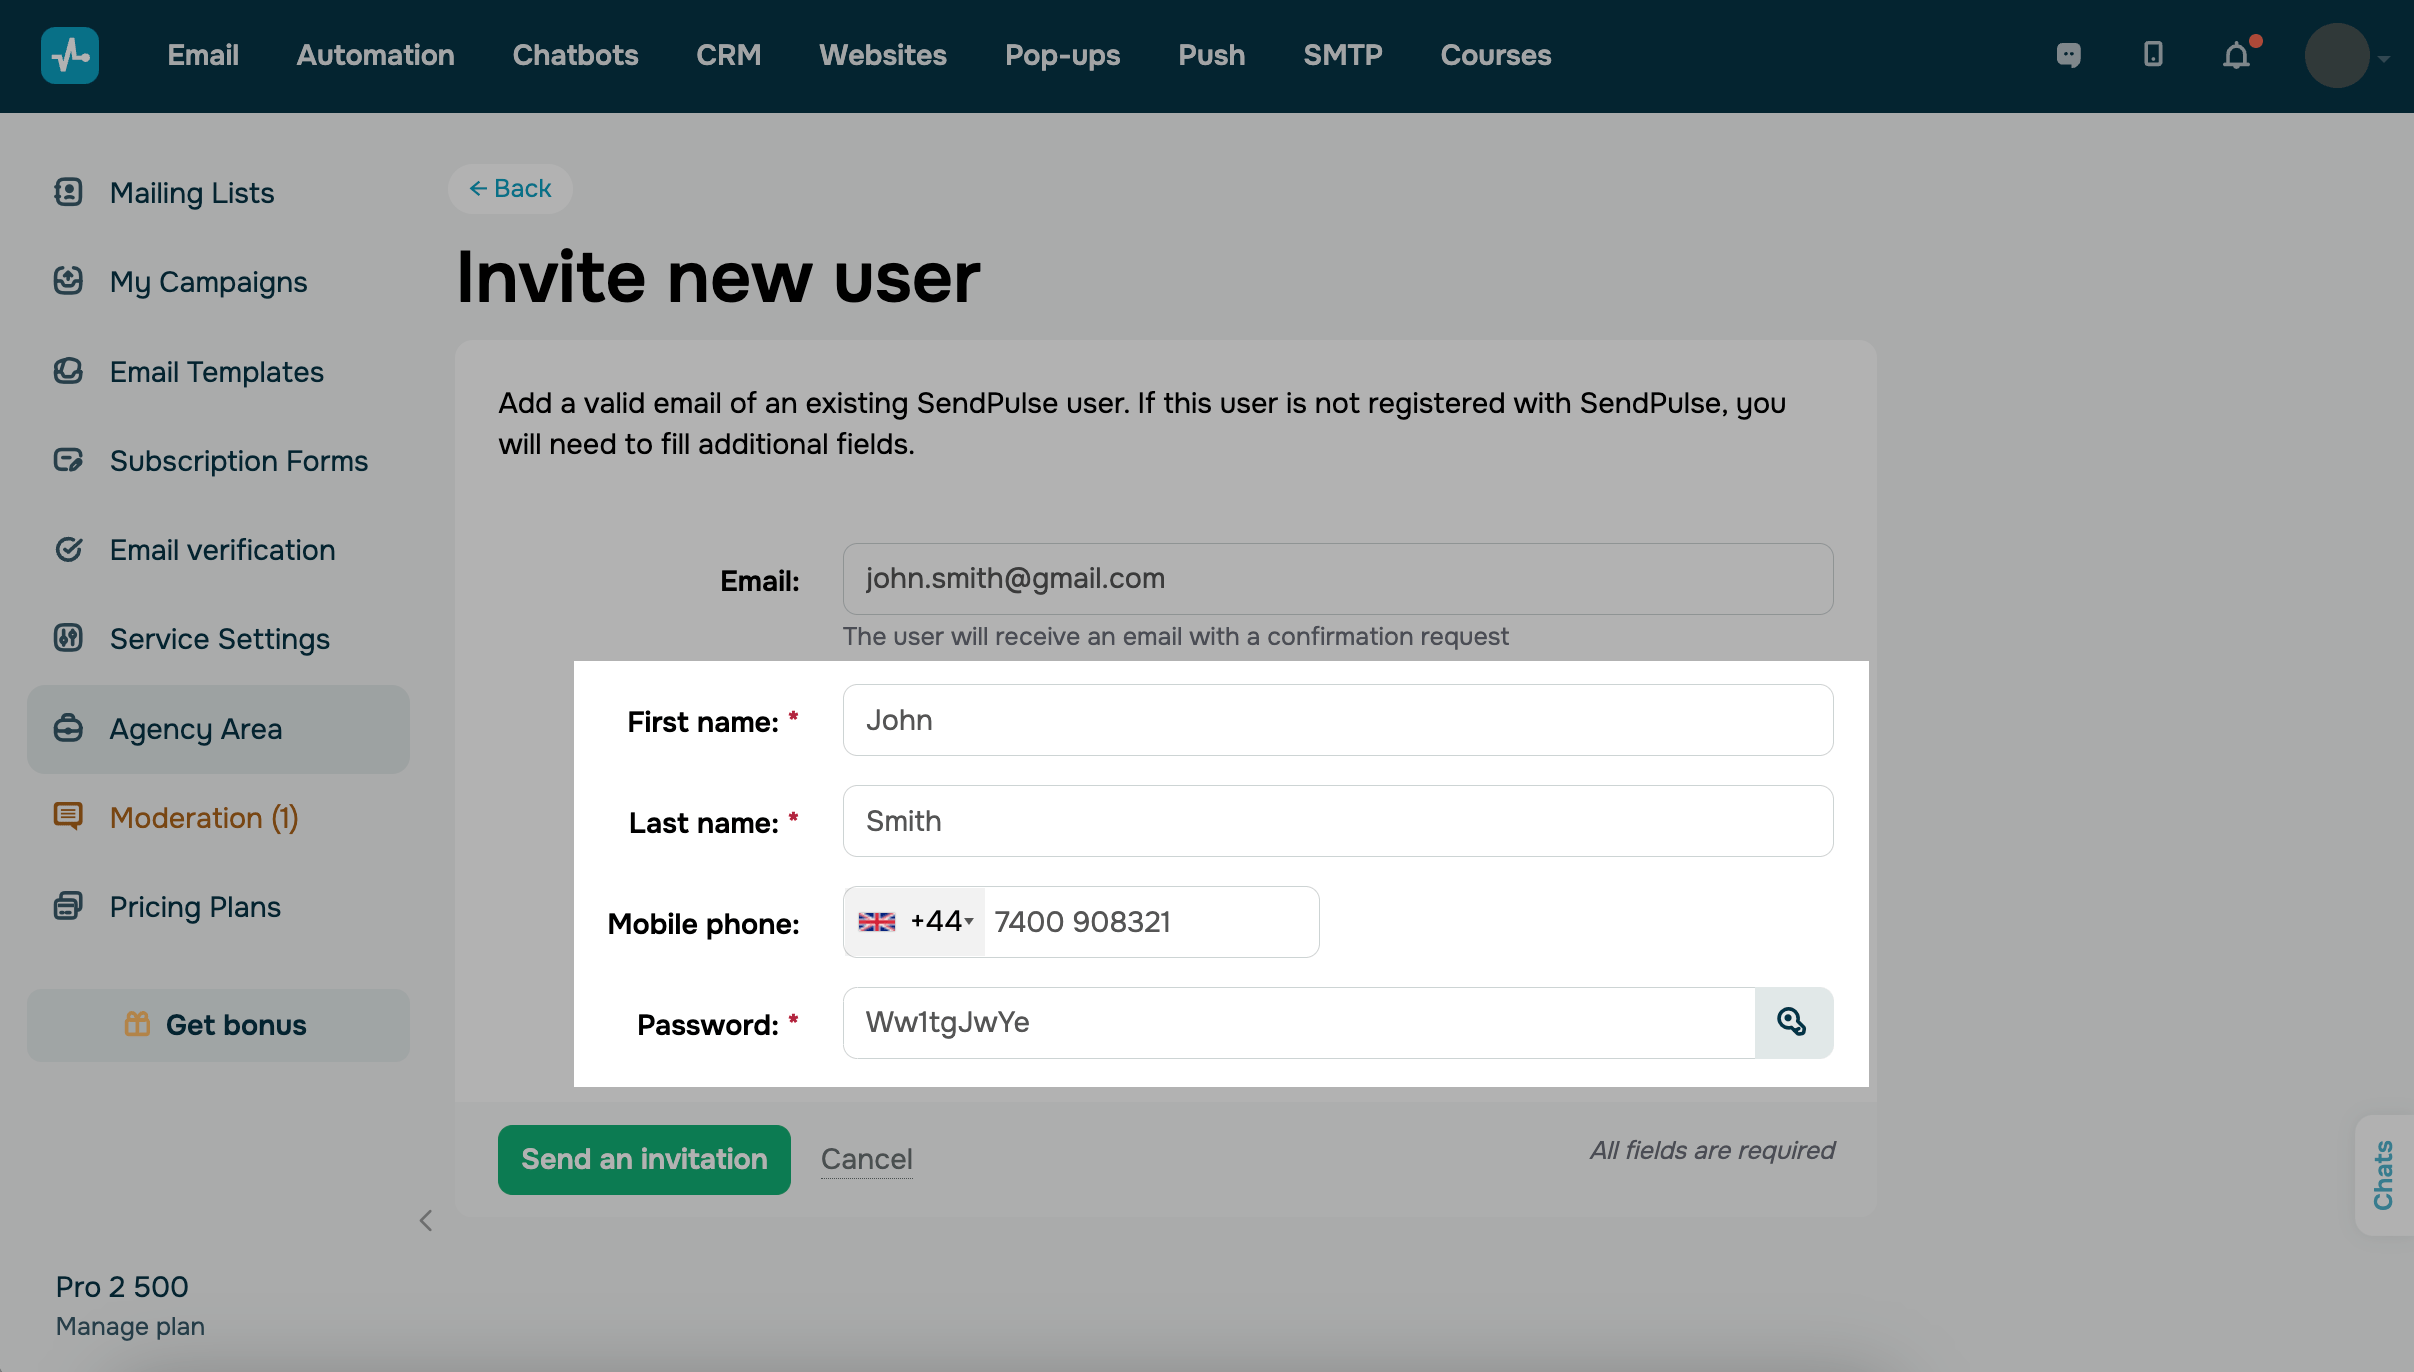The width and height of the screenshot is (2414, 1372).
Task: Click the mobile device icon in header
Action: 2153,55
